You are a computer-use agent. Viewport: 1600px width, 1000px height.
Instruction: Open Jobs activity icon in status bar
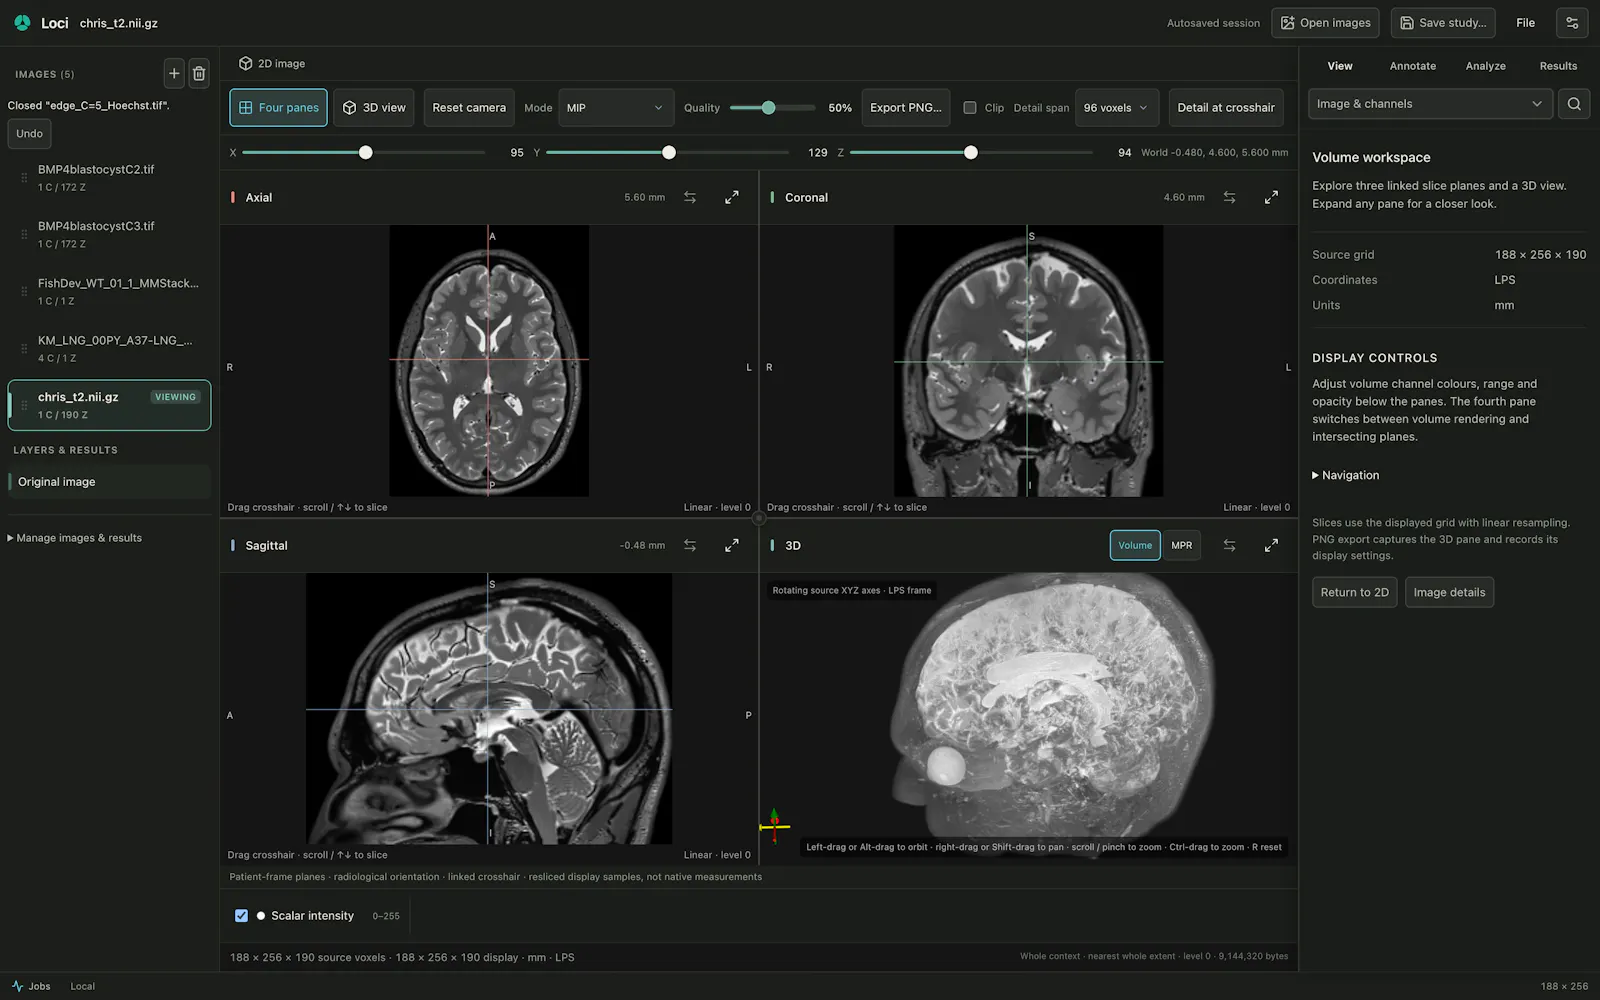17,986
